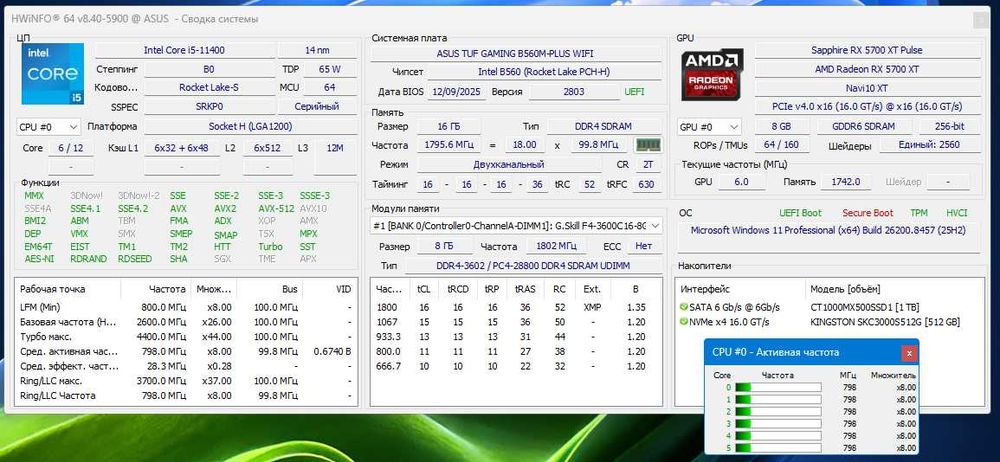Click the 6x32 + 6x48 L1 cache field
Image resolution: width=1000 pixels, height=462 pixels.
pyautogui.click(x=182, y=147)
